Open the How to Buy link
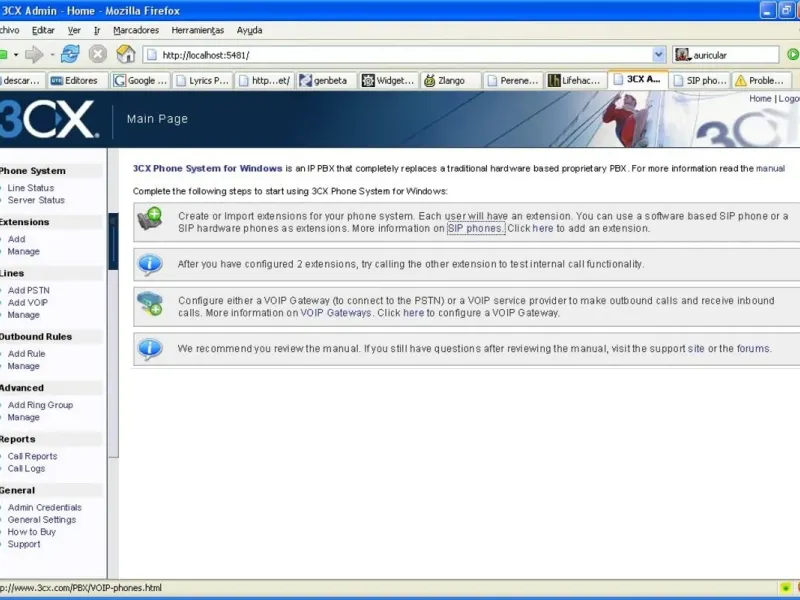The height and width of the screenshot is (600, 800). (32, 532)
